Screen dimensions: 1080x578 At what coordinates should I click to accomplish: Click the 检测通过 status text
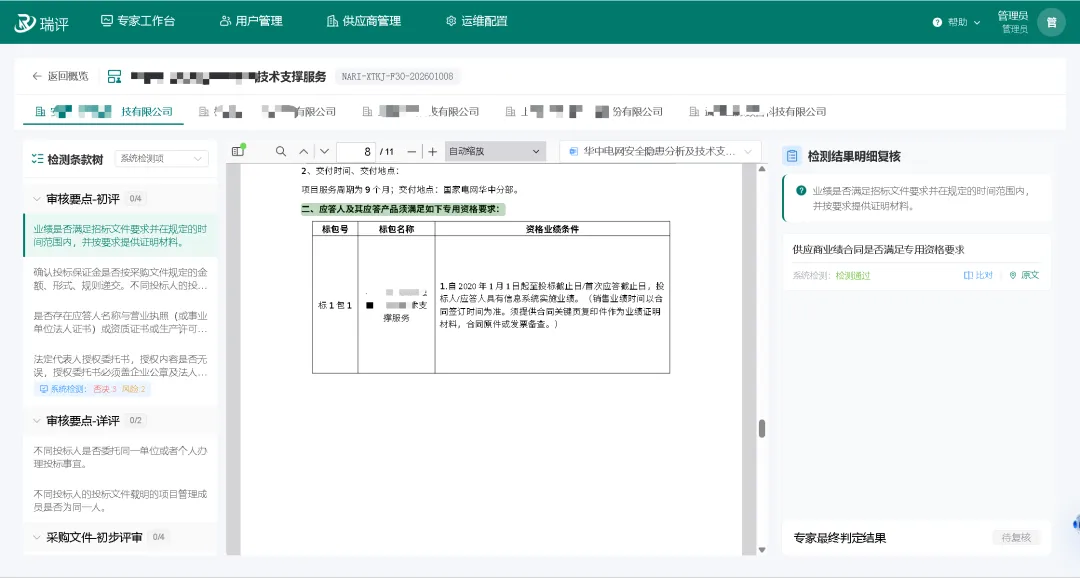(853, 276)
